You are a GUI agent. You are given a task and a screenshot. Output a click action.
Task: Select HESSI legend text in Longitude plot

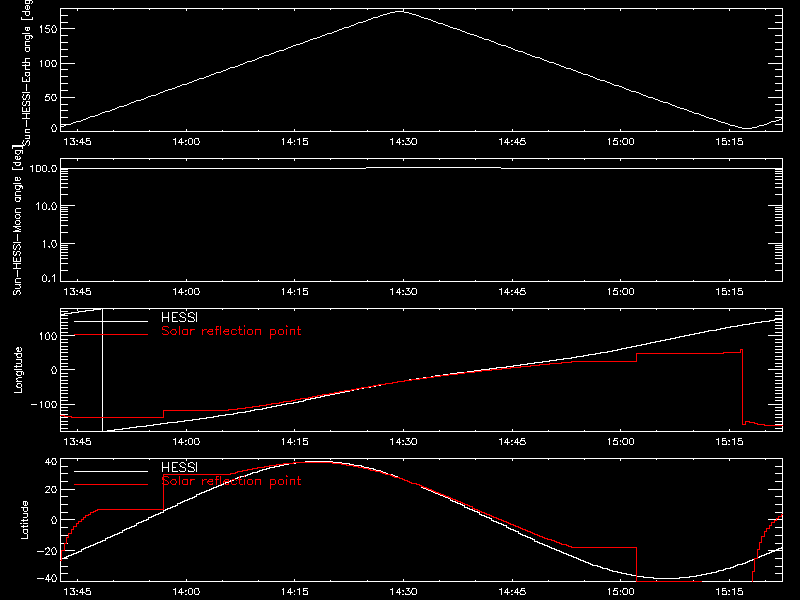pos(179,317)
